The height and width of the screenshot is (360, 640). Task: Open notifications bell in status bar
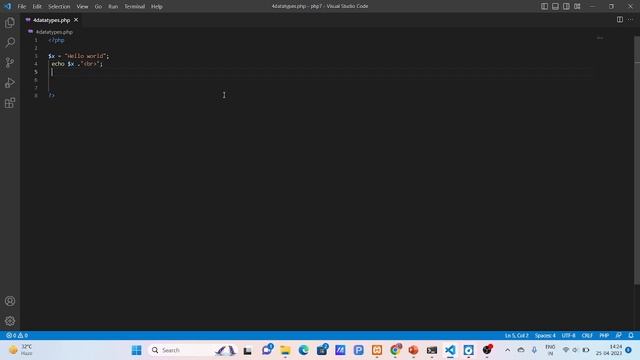click(631, 335)
